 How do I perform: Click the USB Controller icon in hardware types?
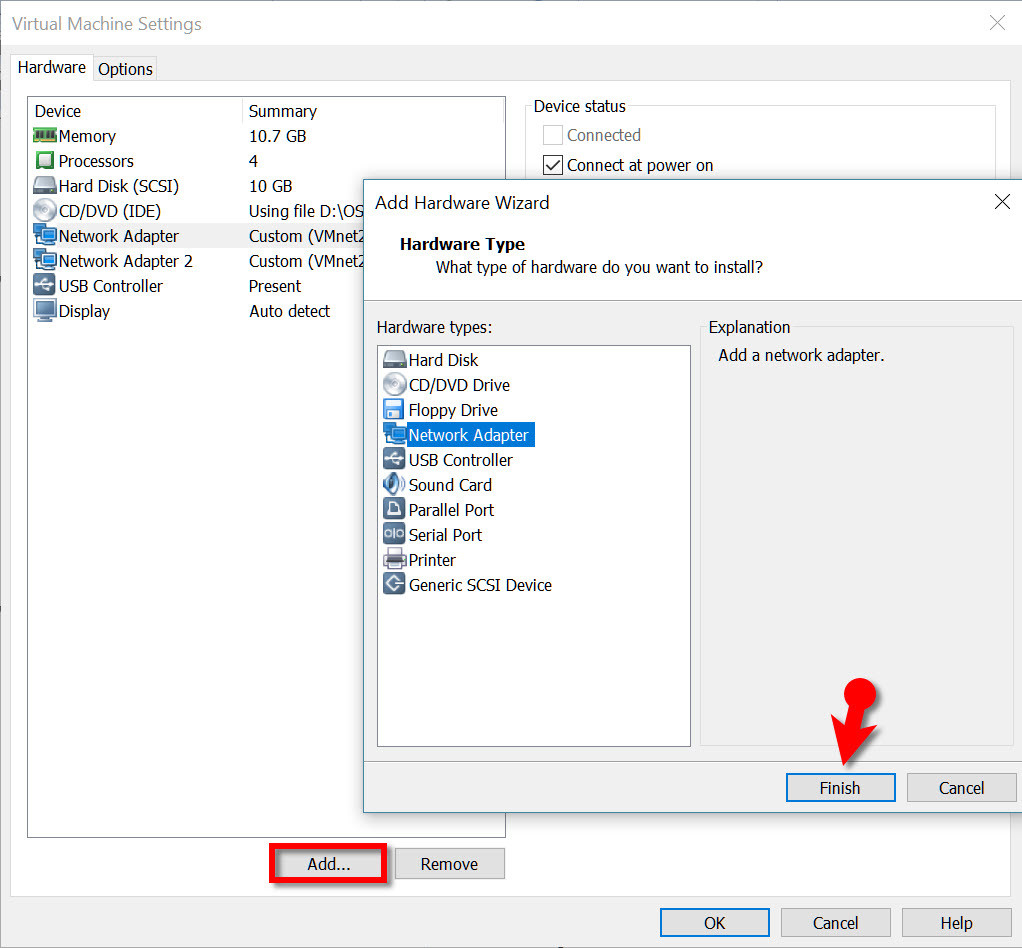coord(394,460)
